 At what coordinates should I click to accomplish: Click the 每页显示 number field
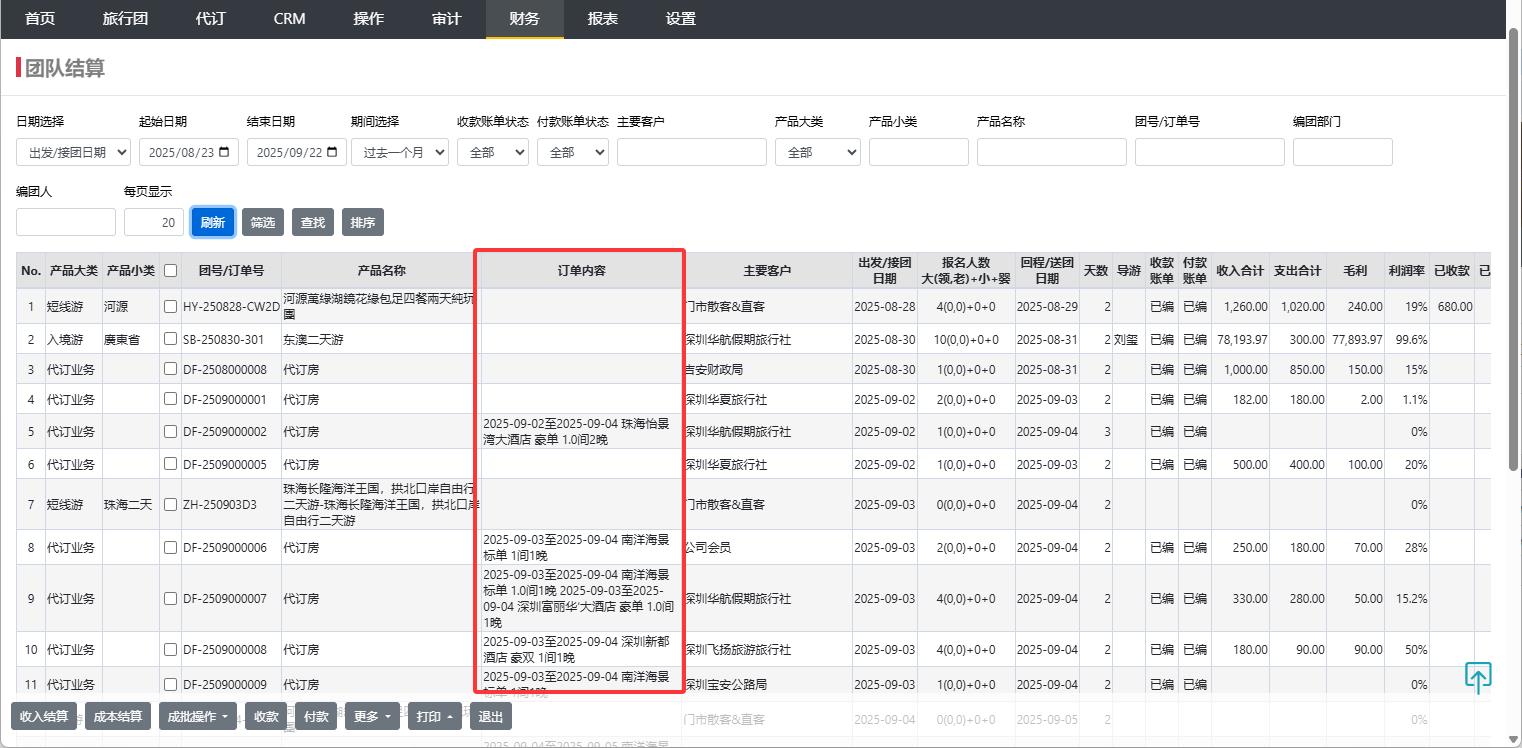pyautogui.click(x=154, y=222)
